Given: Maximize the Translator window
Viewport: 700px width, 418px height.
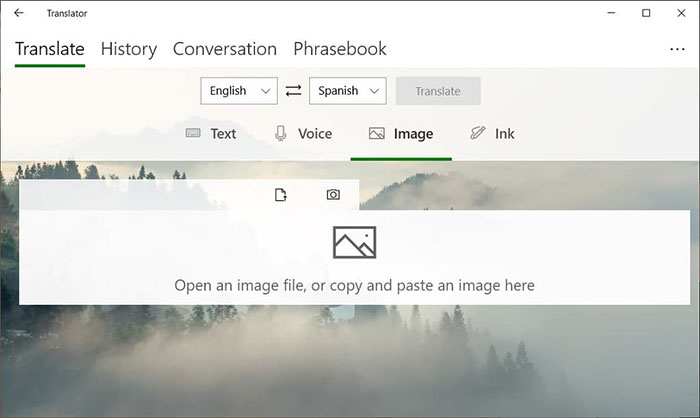Looking at the screenshot, I should coord(646,13).
